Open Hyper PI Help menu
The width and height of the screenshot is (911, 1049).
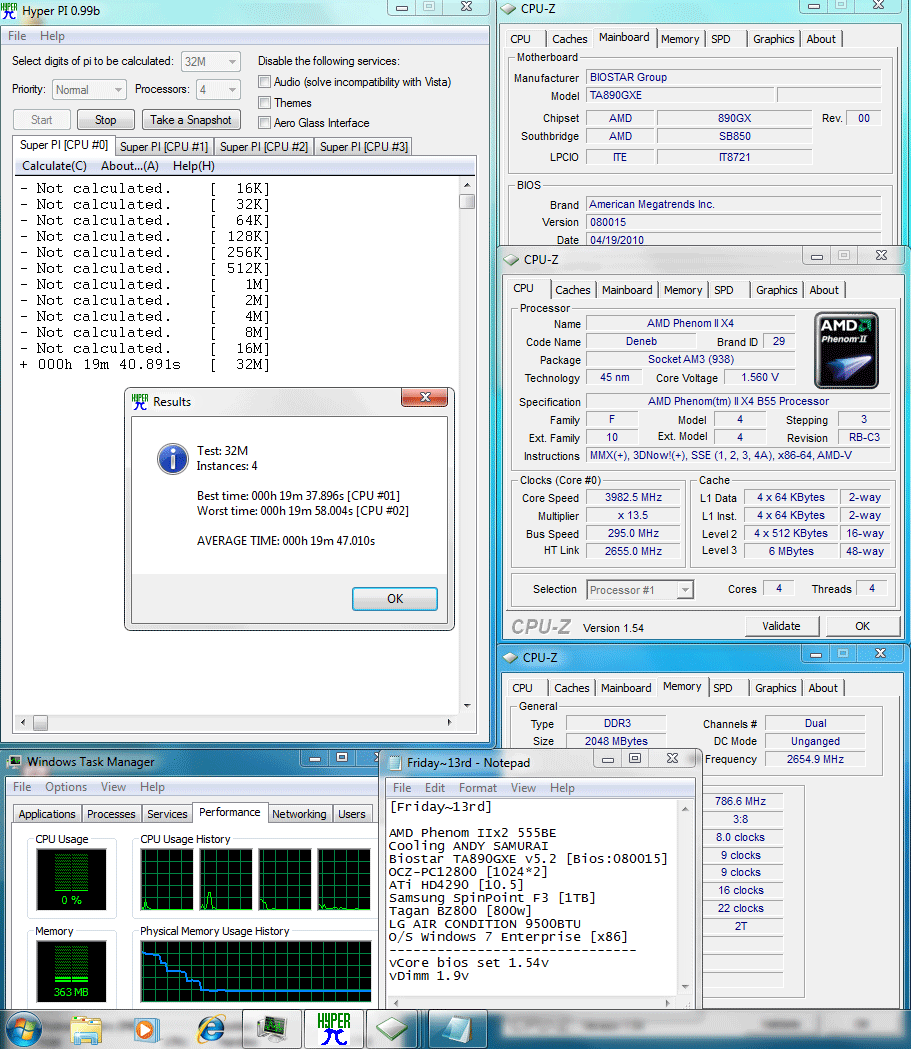pyautogui.click(x=52, y=36)
